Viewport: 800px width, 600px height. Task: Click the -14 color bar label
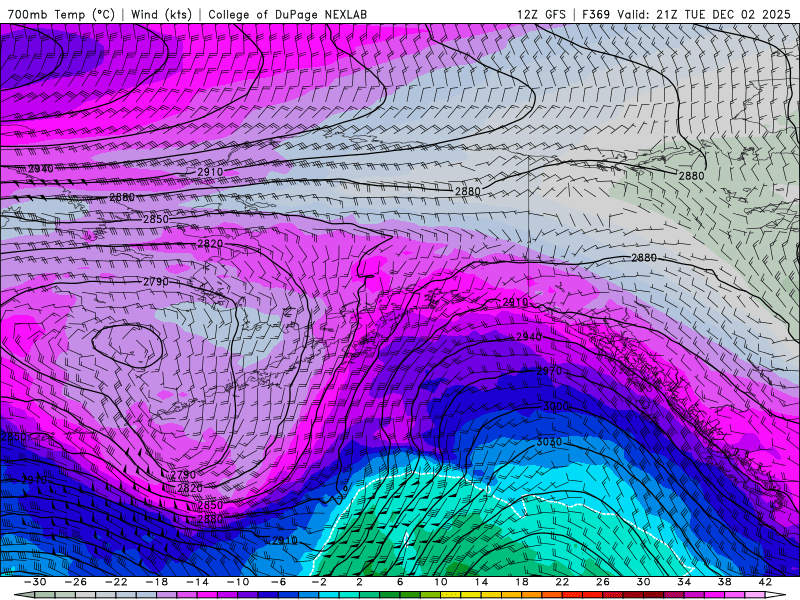(197, 582)
